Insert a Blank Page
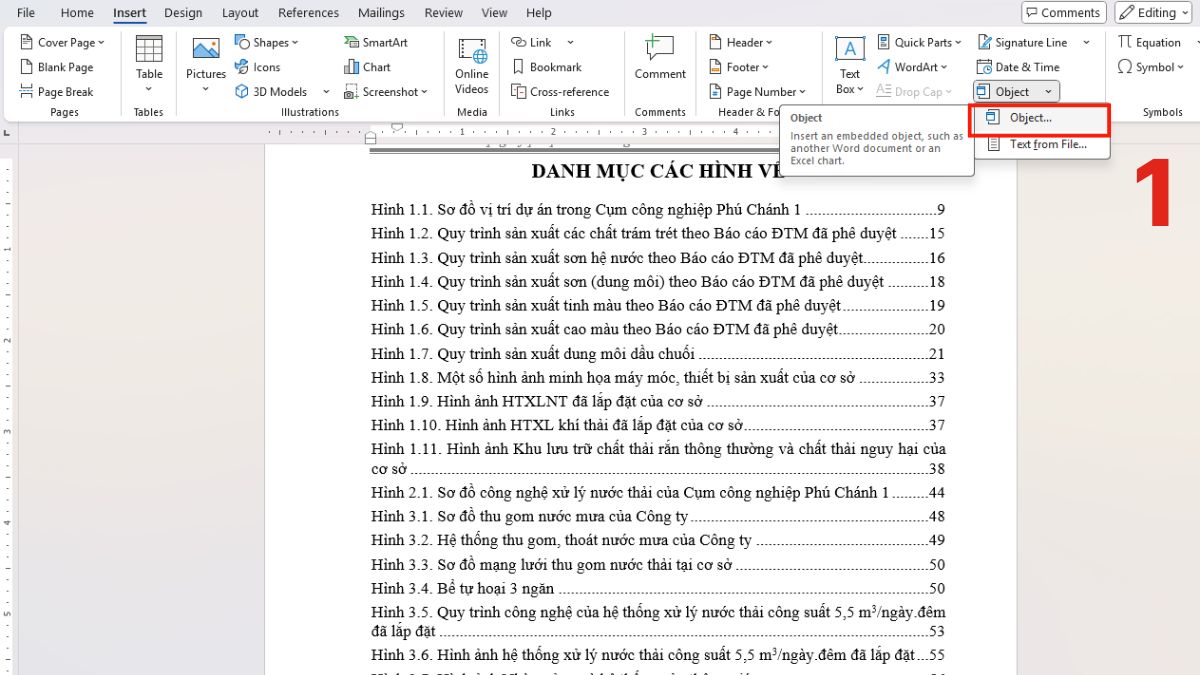Screen dimensions: 1200x675 pyautogui.click(x=57, y=67)
